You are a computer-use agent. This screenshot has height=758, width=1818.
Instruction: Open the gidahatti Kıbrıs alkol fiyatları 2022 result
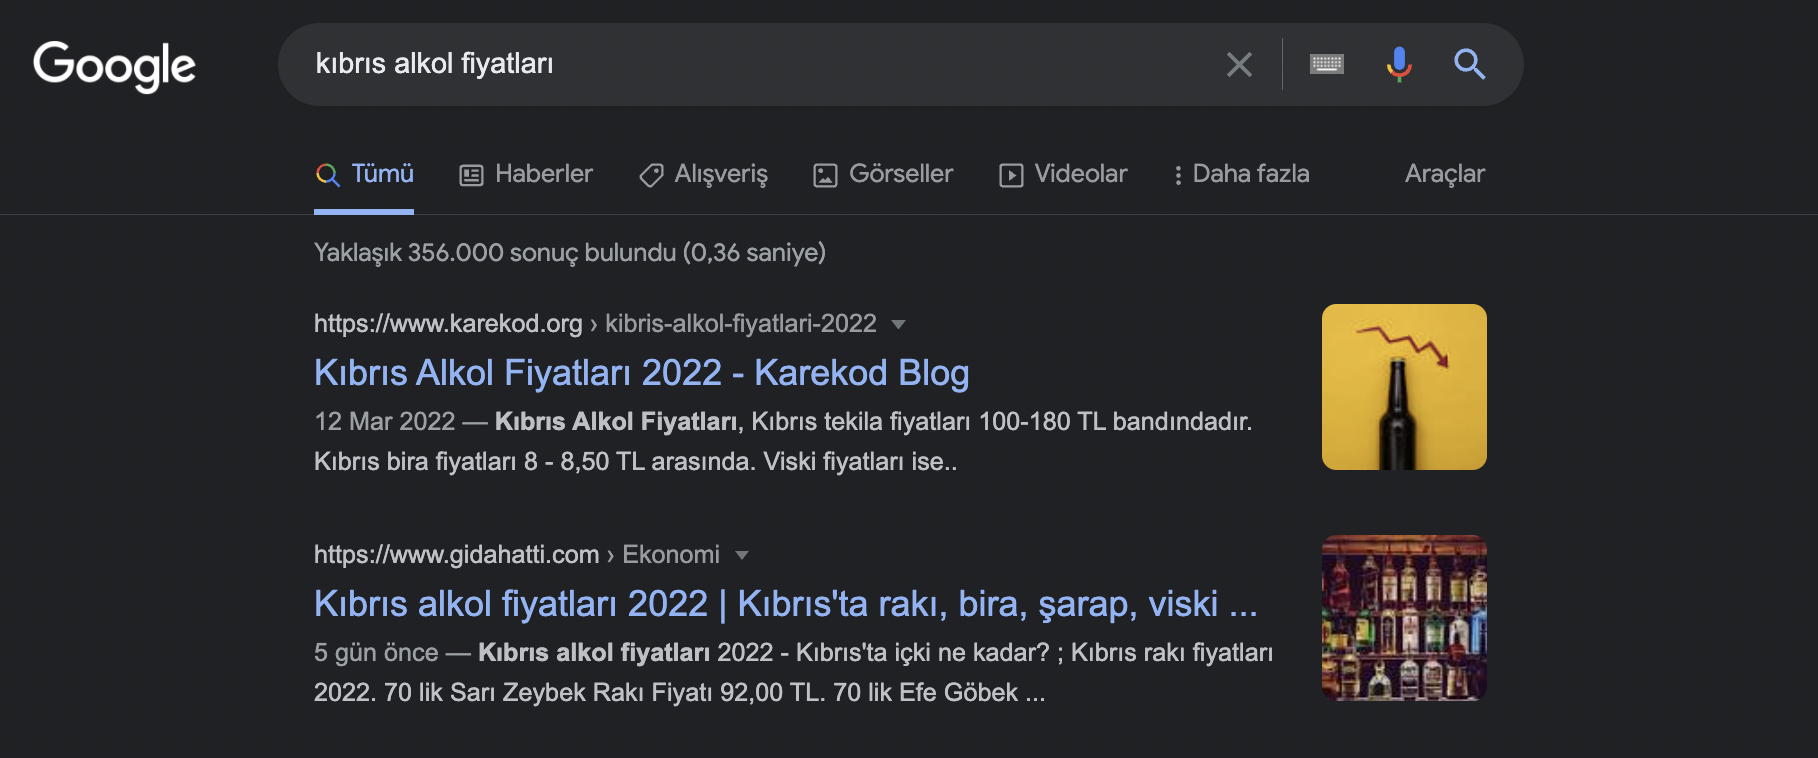tap(786, 604)
